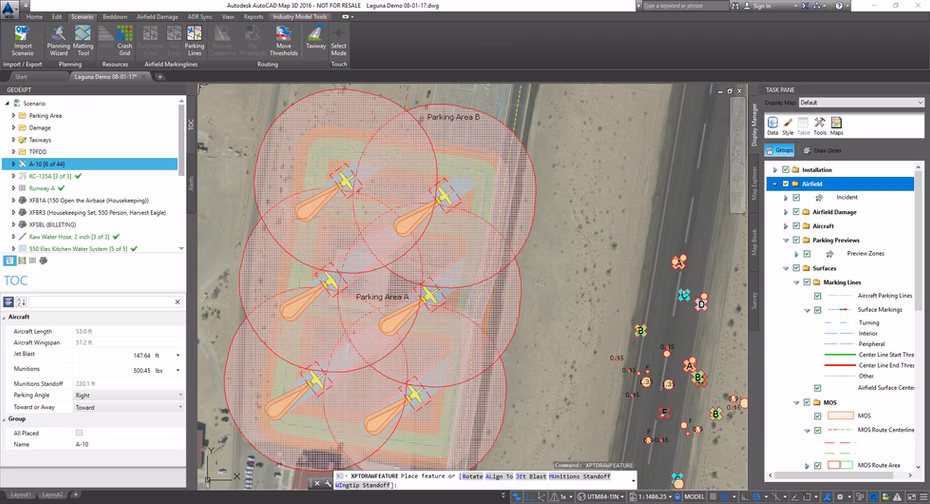Click the first view icon below GEOEXPT tree
The image size is (930, 504).
9,260
